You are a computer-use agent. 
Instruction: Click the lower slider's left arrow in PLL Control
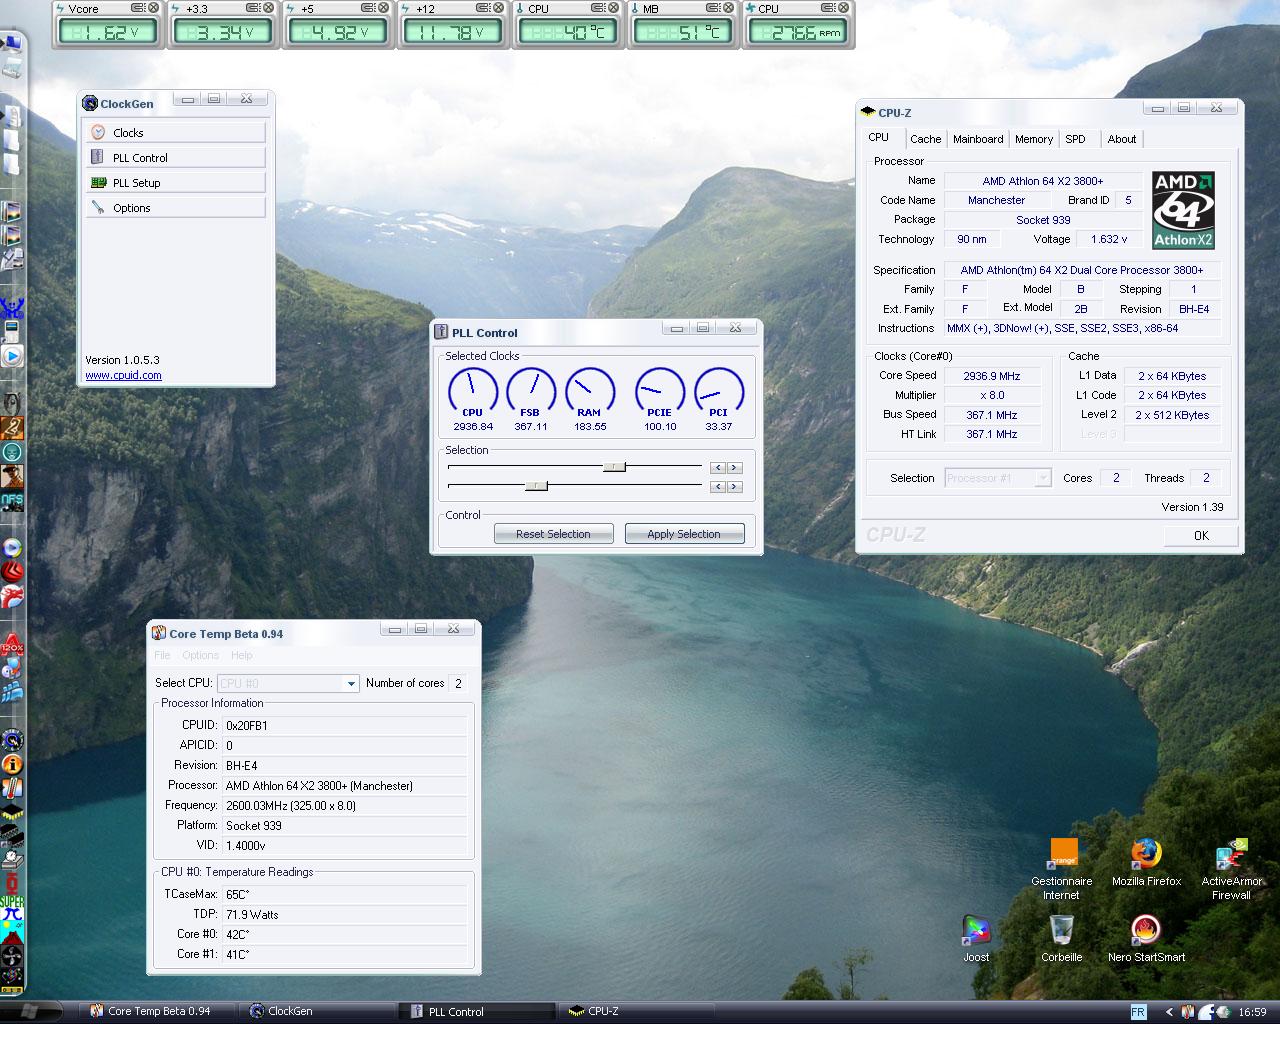(718, 486)
